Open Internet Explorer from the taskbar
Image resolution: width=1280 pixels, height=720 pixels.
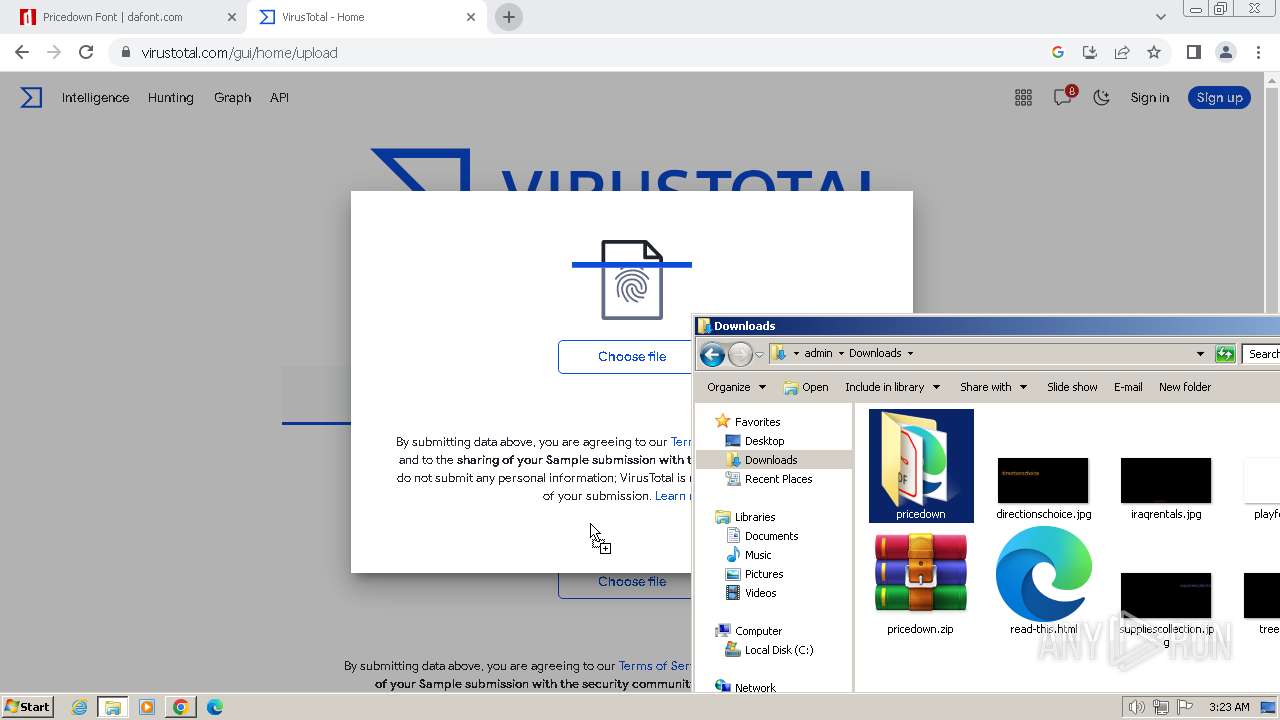pos(79,707)
